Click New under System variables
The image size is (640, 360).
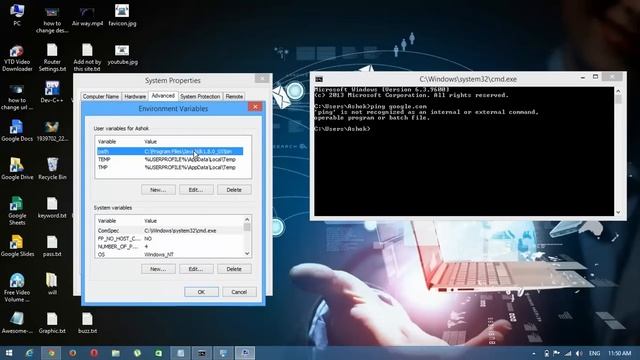pos(158,269)
